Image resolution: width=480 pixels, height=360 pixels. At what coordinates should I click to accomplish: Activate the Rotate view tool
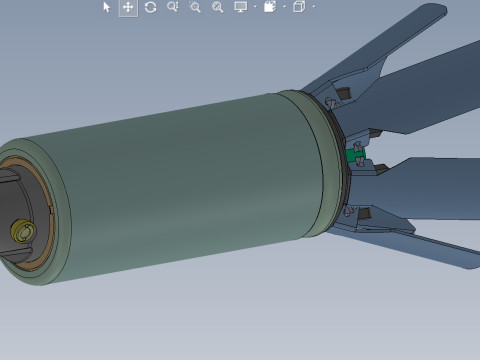(x=151, y=7)
